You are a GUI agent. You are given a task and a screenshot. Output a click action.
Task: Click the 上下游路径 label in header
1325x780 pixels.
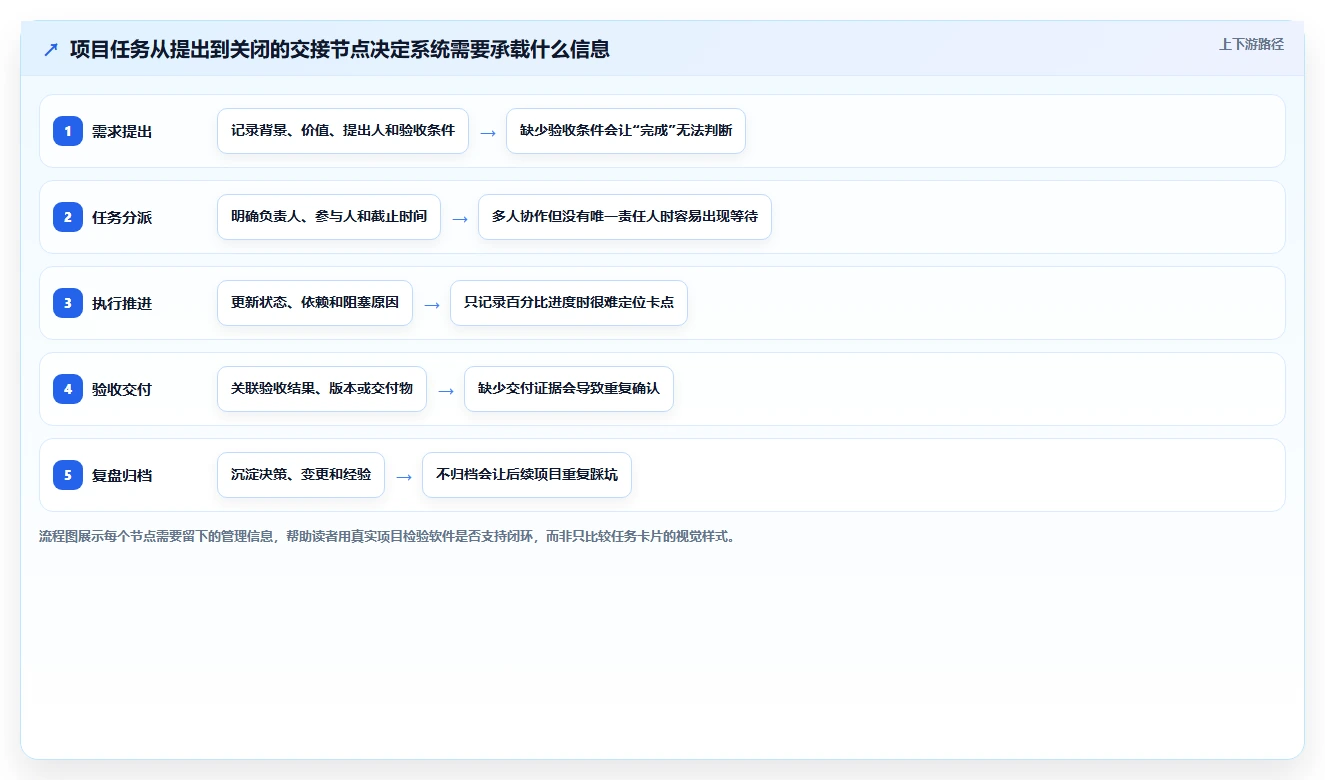point(1251,44)
